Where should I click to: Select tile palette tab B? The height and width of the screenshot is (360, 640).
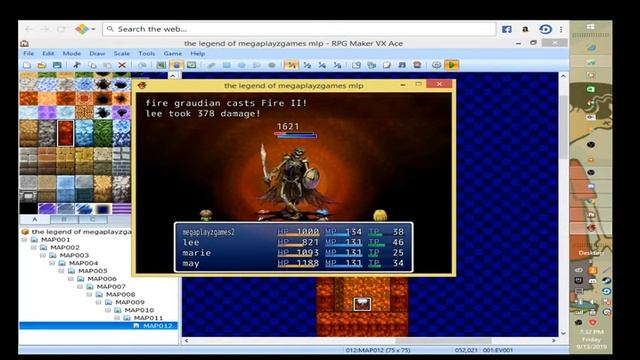point(64,220)
